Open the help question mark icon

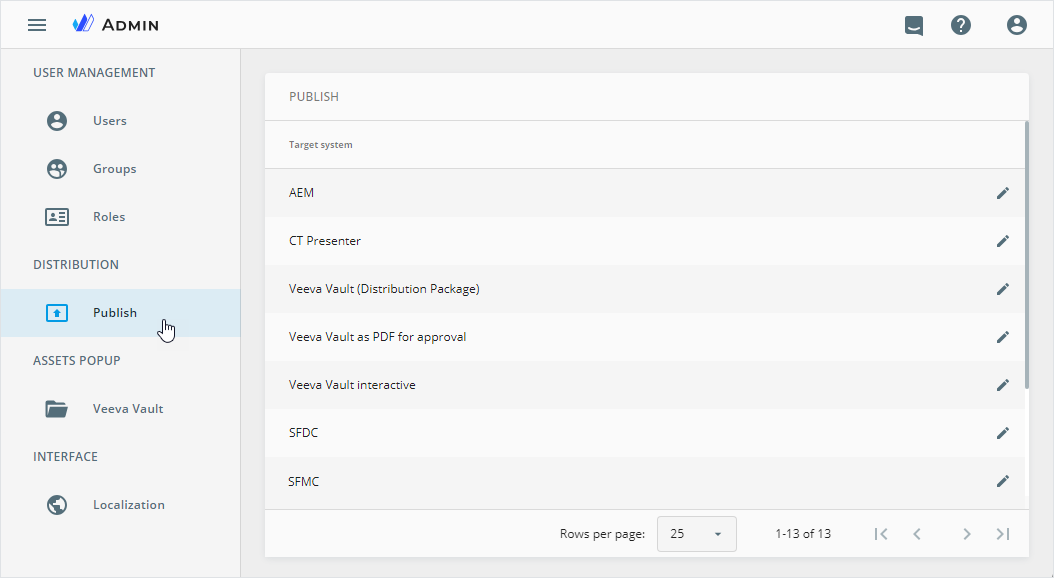pyautogui.click(x=961, y=25)
